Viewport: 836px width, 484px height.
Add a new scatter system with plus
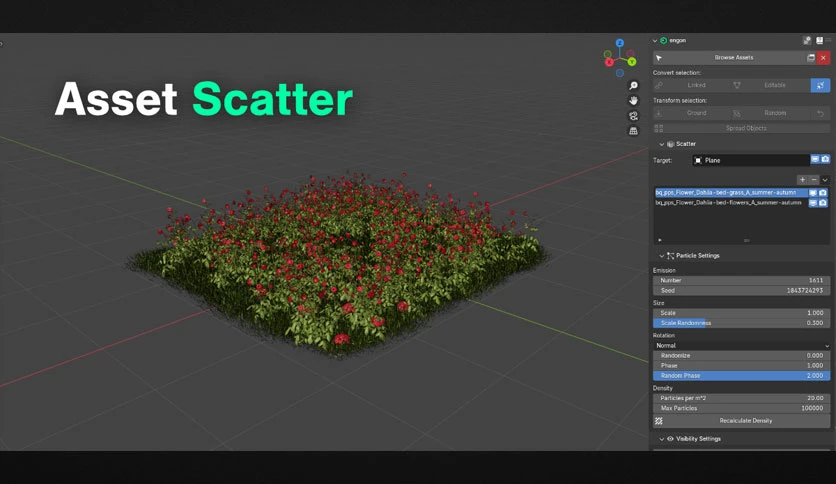tap(802, 180)
